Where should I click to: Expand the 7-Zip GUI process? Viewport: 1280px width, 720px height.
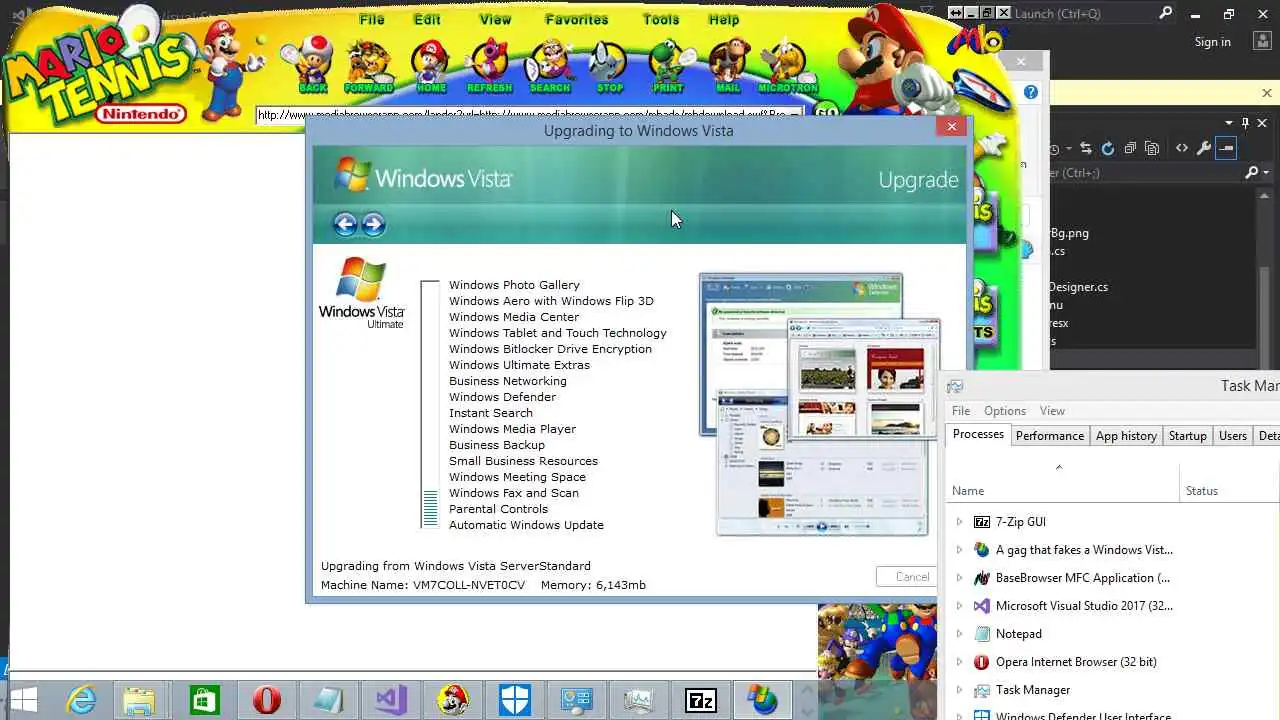tap(959, 522)
